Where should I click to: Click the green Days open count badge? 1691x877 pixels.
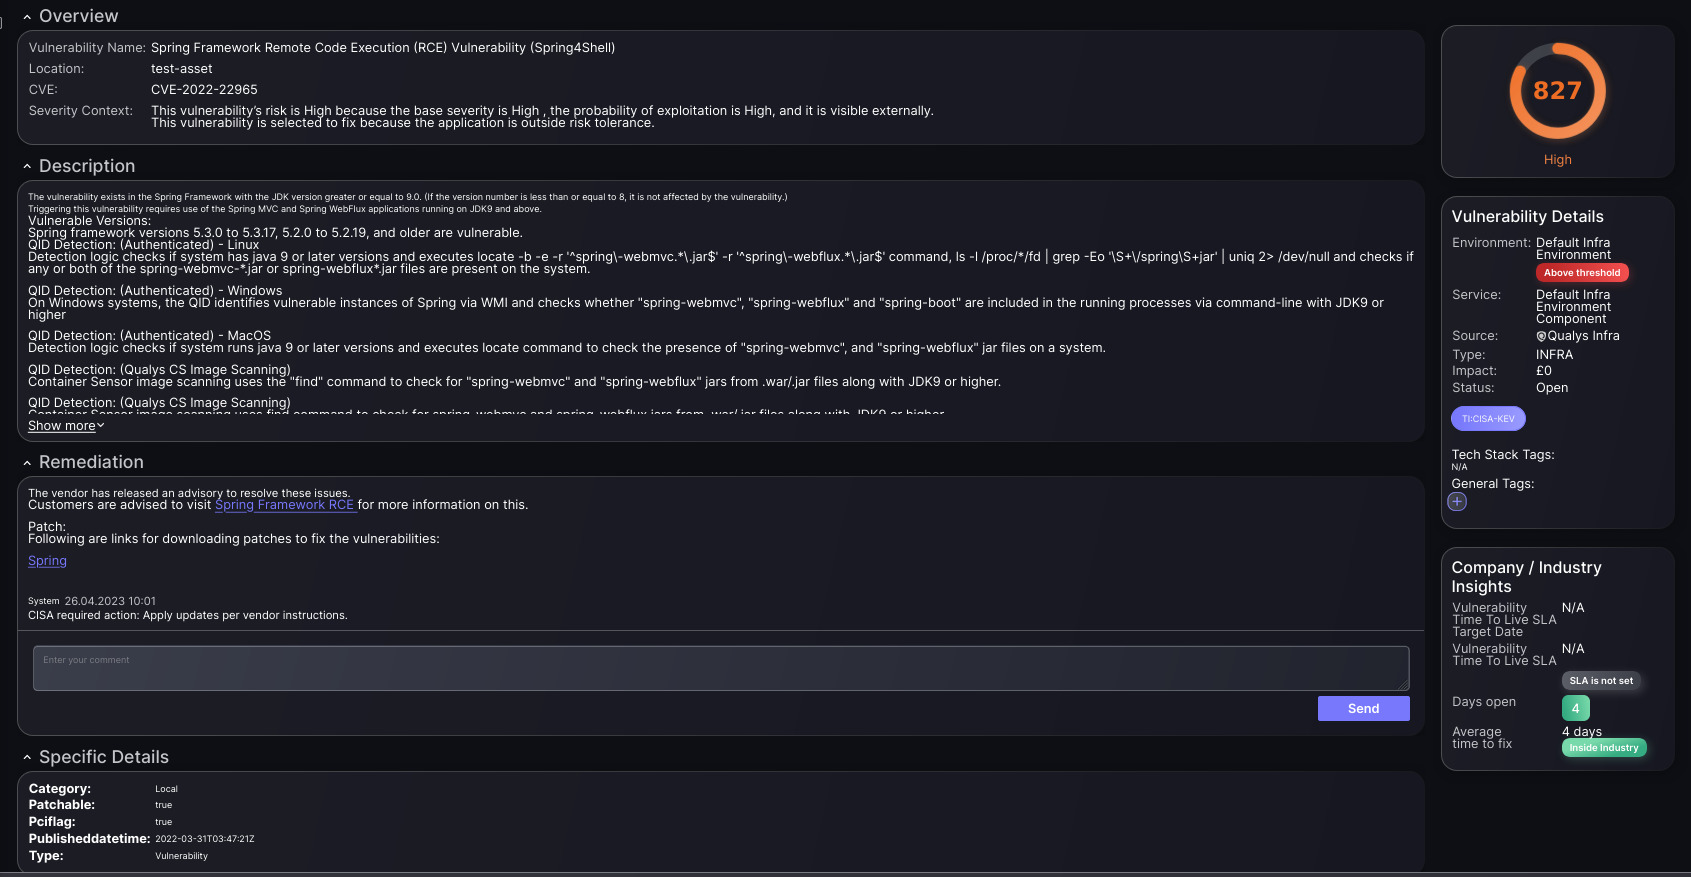click(x=1575, y=708)
